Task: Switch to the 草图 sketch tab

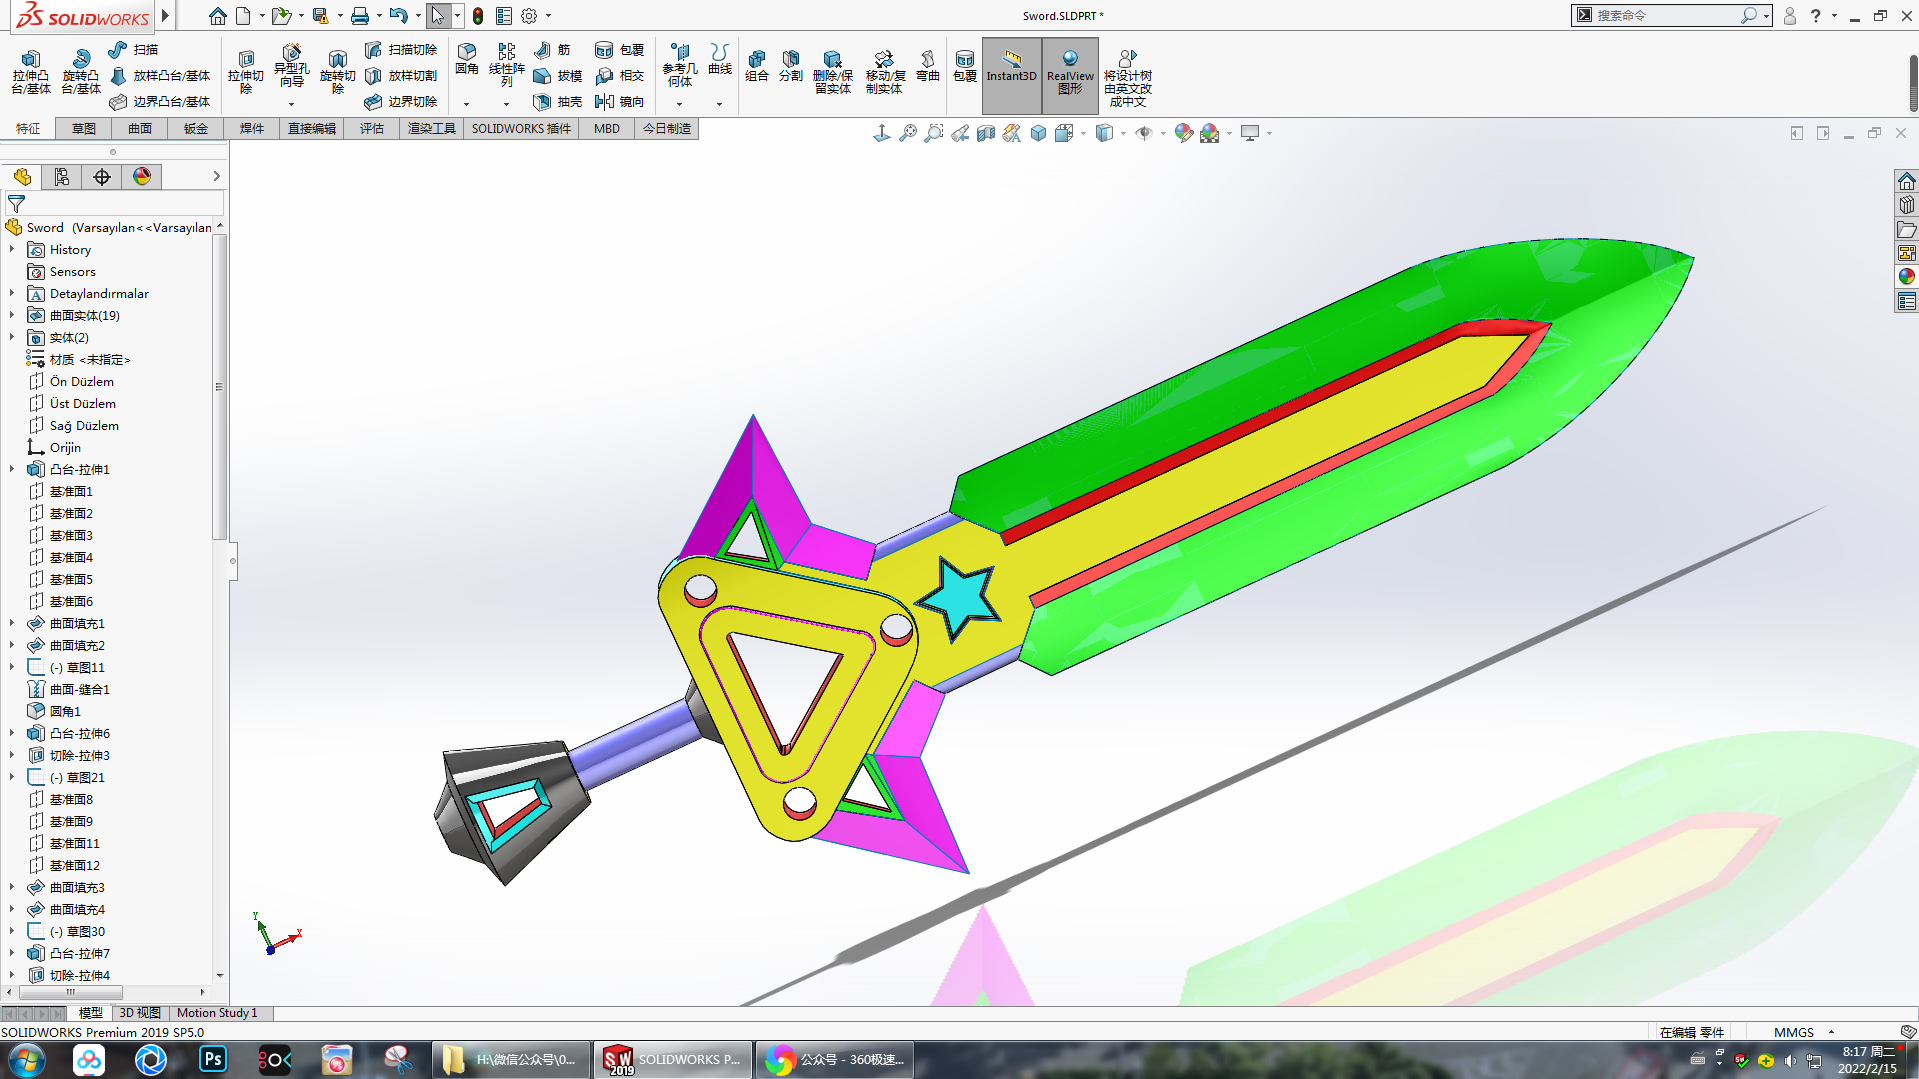Action: click(84, 129)
